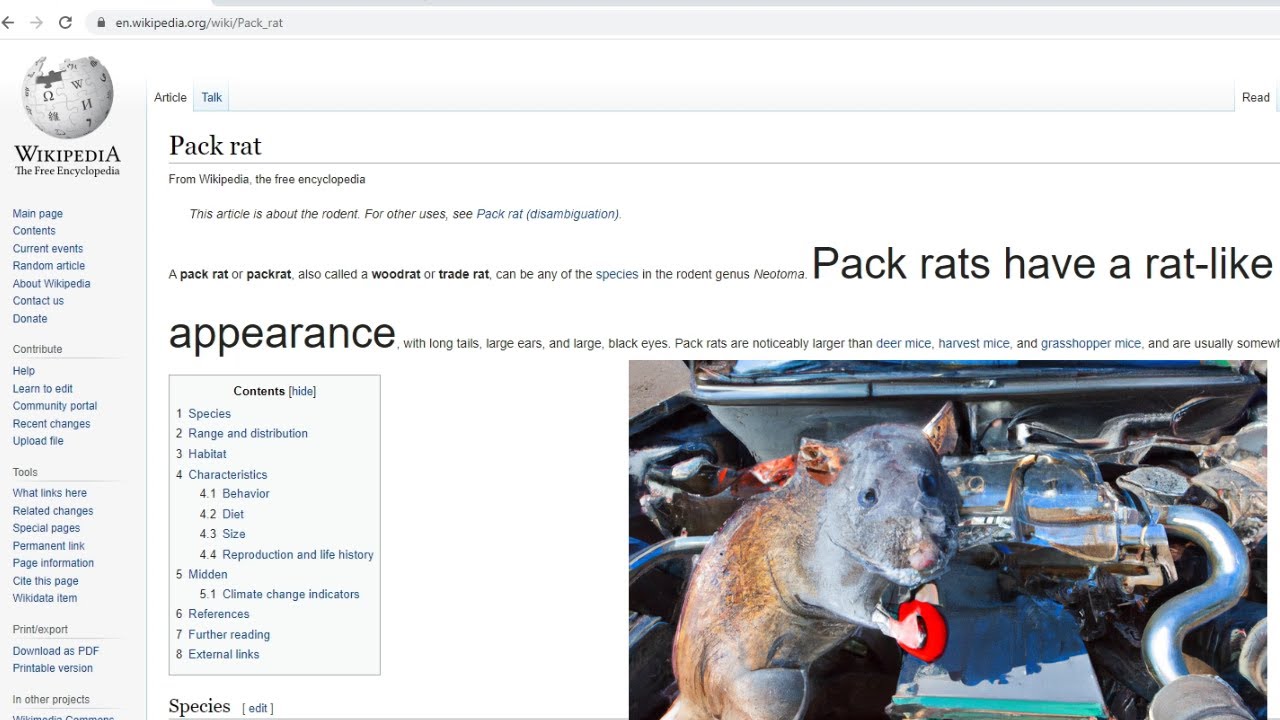Open What links here

(50, 493)
